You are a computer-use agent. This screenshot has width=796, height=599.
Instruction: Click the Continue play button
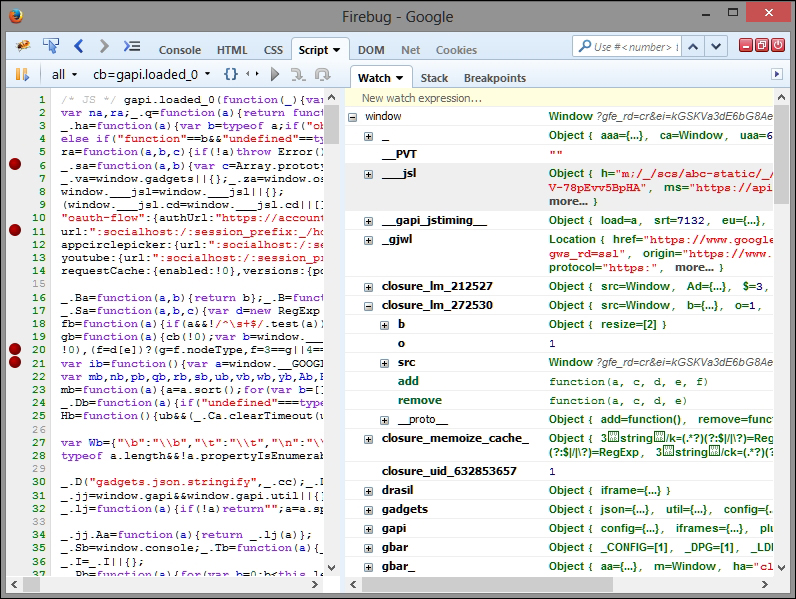pyautogui.click(x=275, y=74)
